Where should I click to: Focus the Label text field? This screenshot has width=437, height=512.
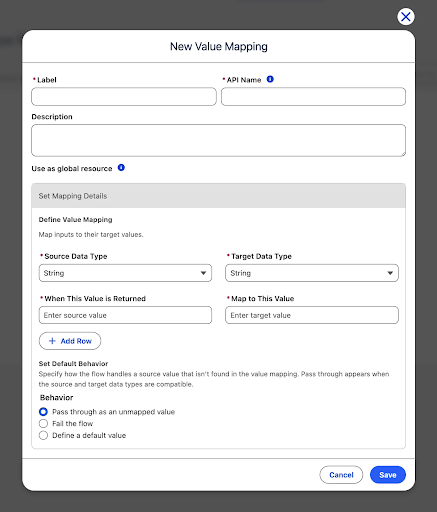pos(124,97)
